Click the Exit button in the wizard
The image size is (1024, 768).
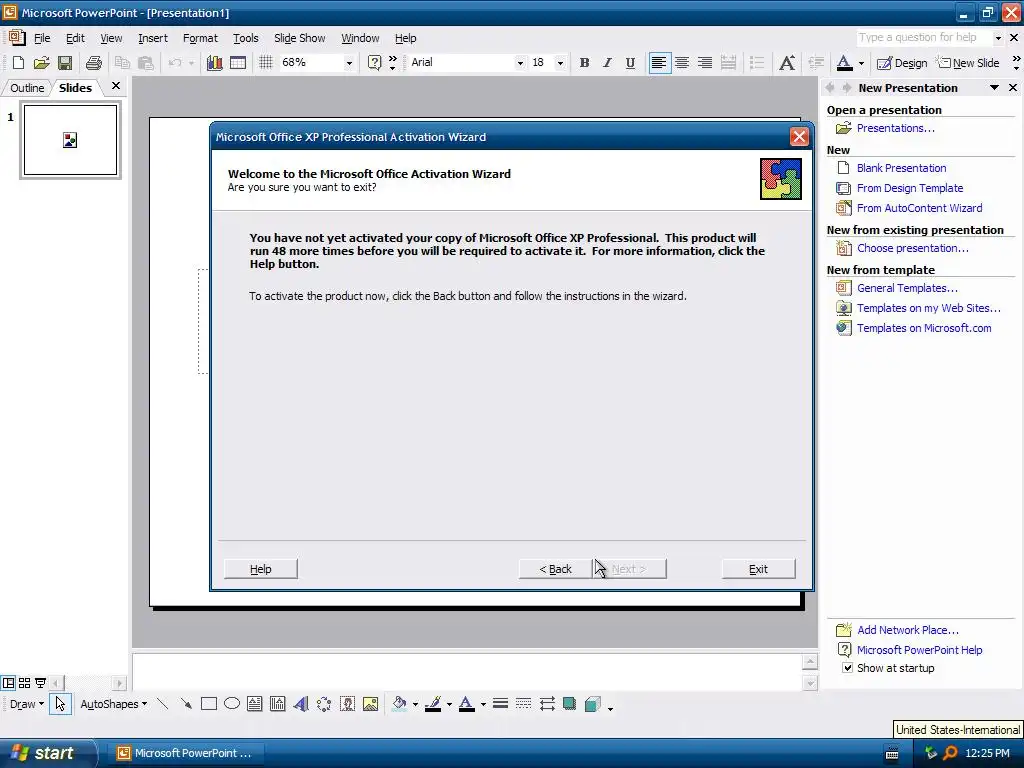point(758,569)
